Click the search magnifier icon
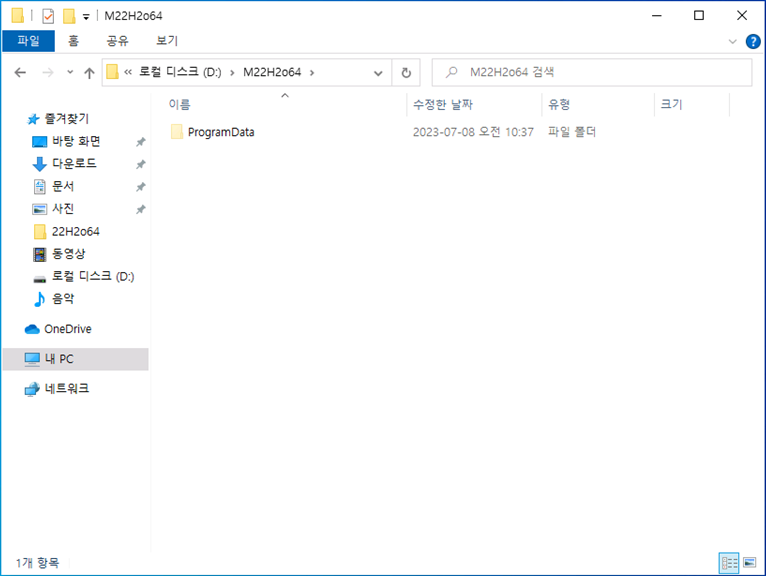 point(451,72)
